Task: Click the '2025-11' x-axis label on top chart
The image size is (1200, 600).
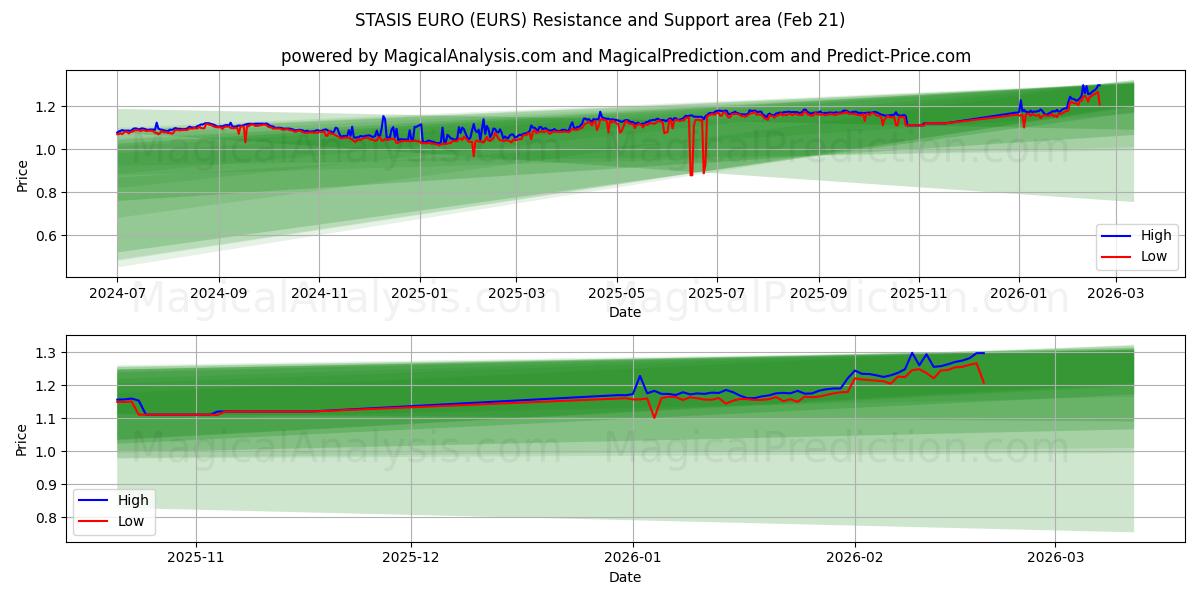Action: (919, 294)
